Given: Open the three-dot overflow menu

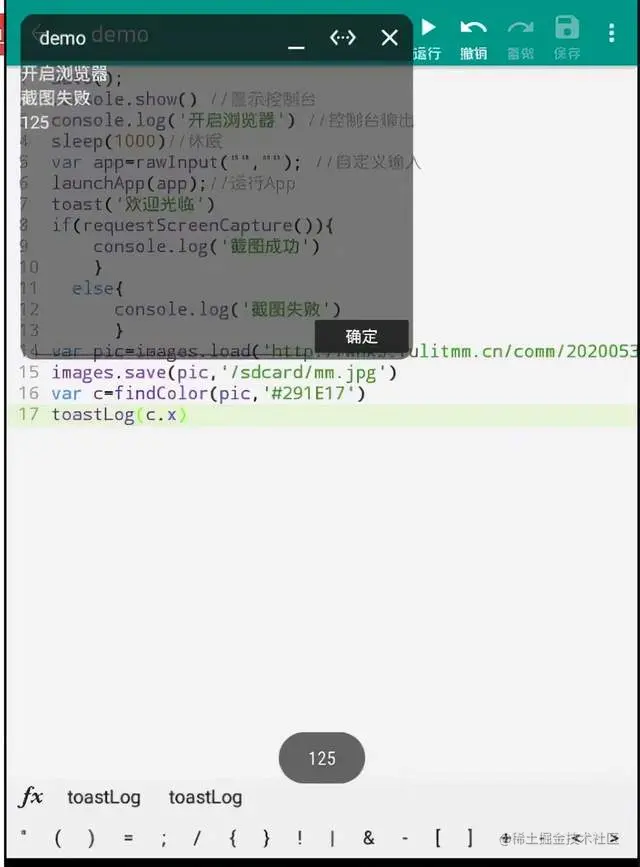Looking at the screenshot, I should [611, 33].
